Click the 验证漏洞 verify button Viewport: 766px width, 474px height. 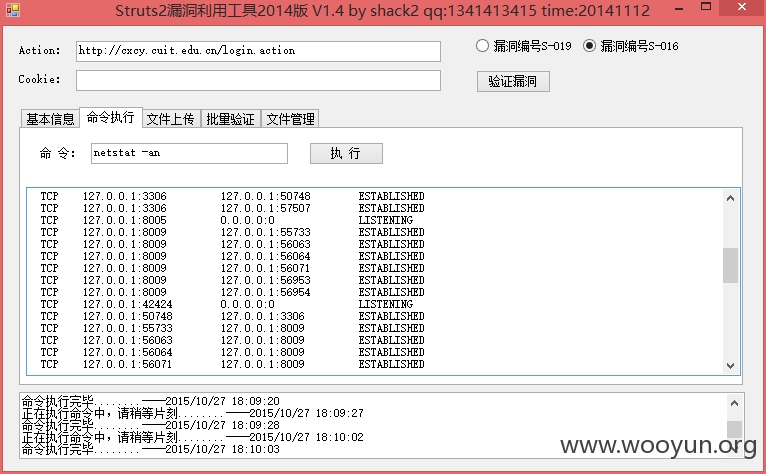tap(513, 81)
